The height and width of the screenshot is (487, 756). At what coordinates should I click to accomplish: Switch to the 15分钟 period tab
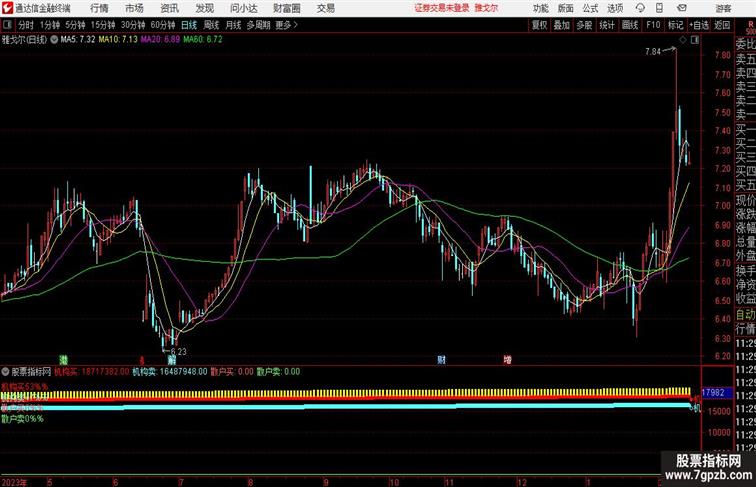point(103,25)
